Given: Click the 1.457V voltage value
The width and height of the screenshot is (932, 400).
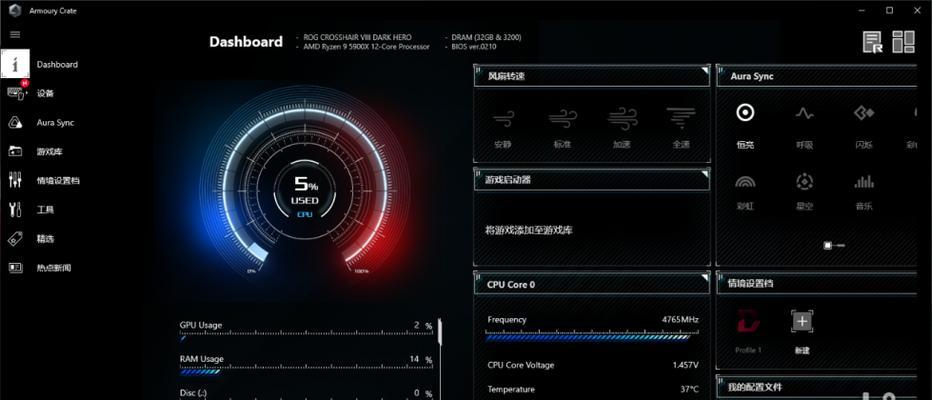Looking at the screenshot, I should (685, 365).
